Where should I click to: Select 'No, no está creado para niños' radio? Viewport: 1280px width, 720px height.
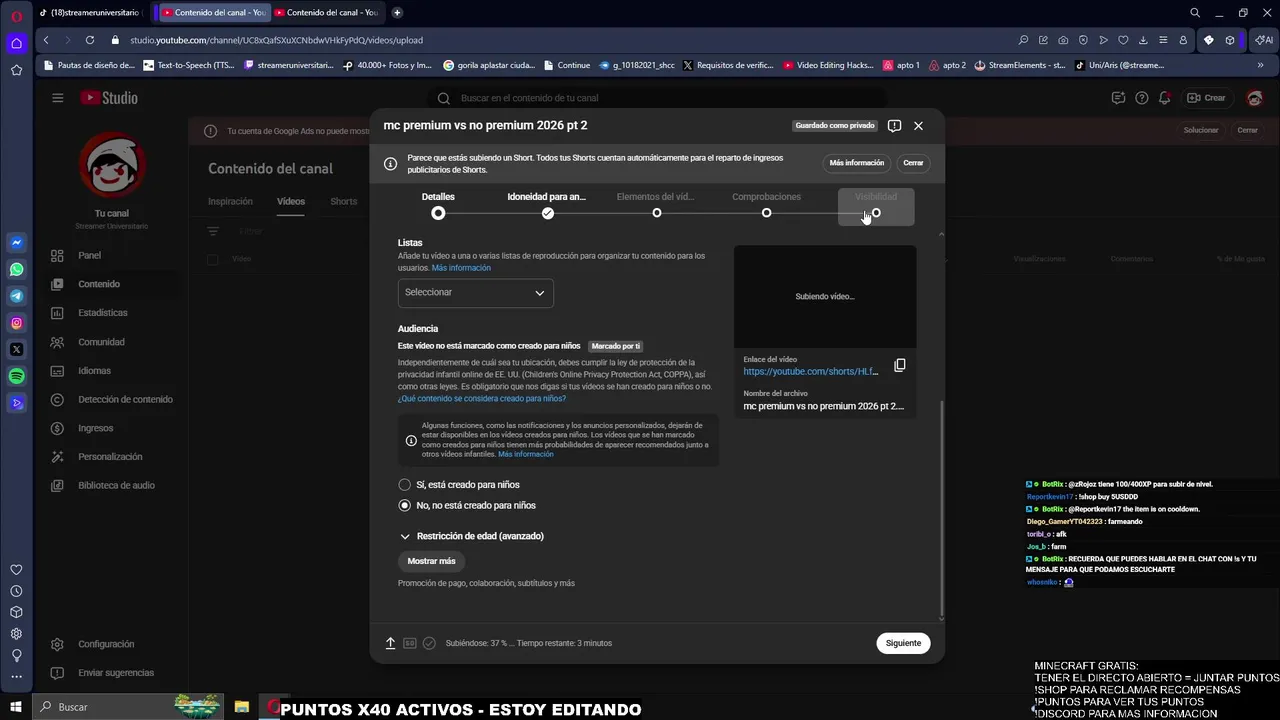pos(404,506)
